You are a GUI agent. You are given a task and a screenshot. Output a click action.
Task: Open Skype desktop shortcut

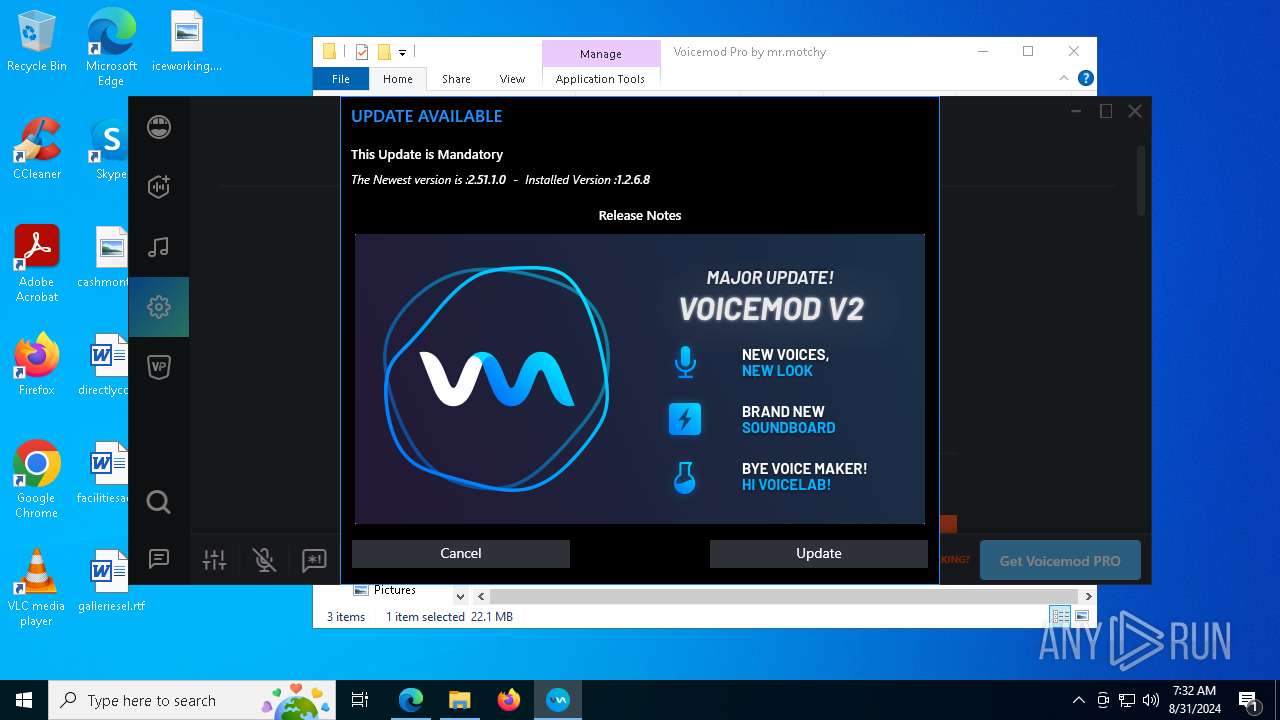click(111, 149)
